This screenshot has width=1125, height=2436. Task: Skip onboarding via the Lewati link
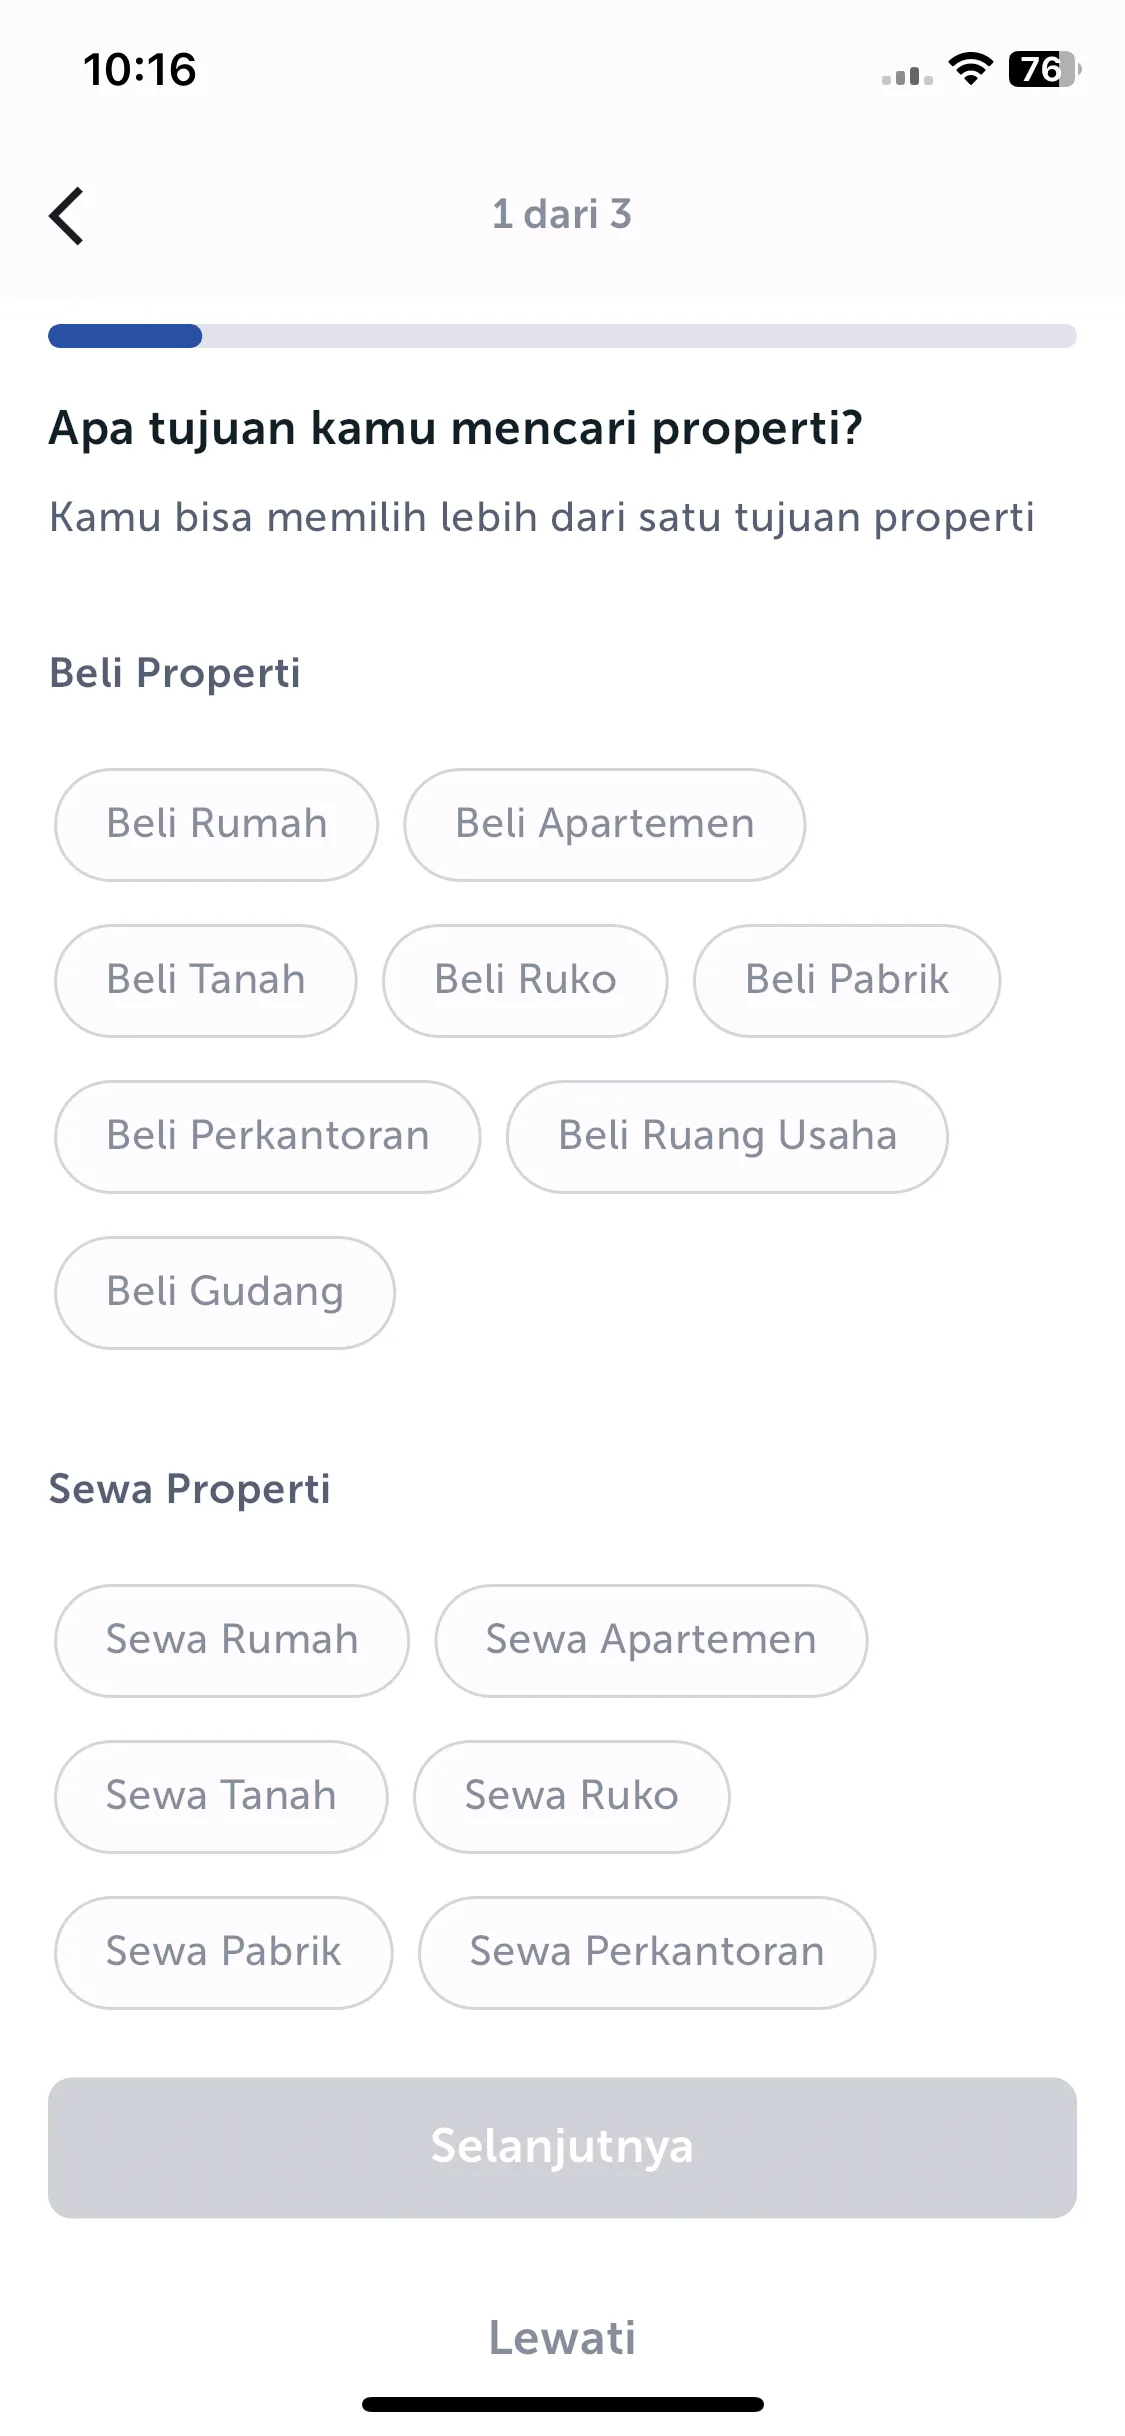click(x=562, y=2338)
